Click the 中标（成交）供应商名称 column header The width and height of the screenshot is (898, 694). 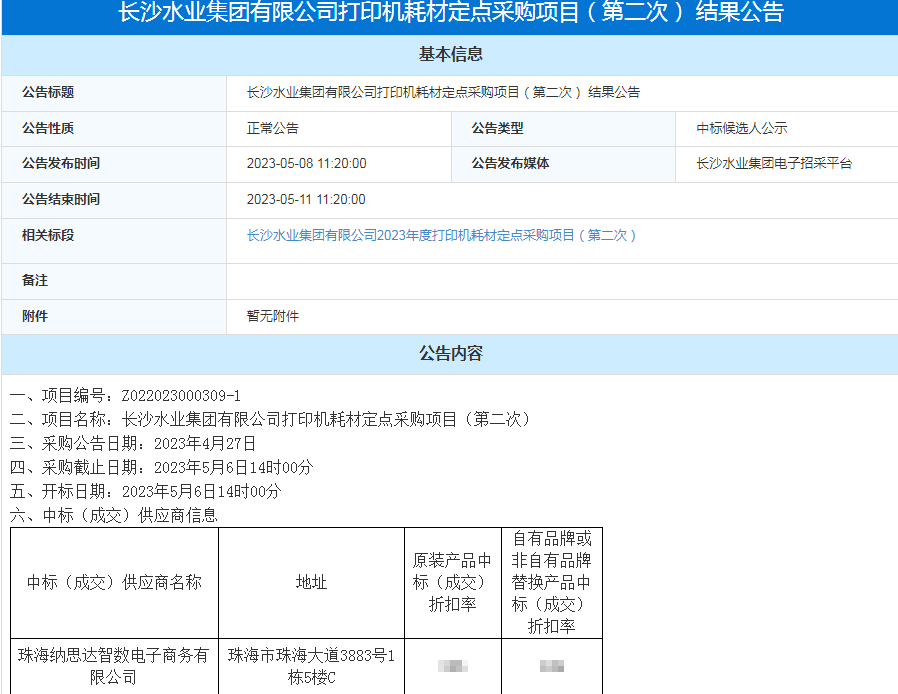[115, 582]
